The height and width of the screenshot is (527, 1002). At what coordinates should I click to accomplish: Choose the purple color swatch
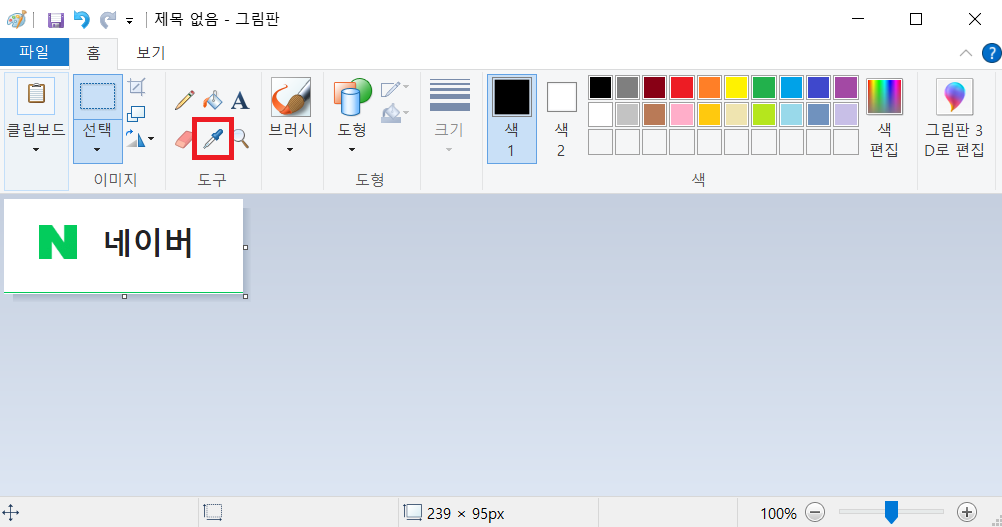[846, 88]
